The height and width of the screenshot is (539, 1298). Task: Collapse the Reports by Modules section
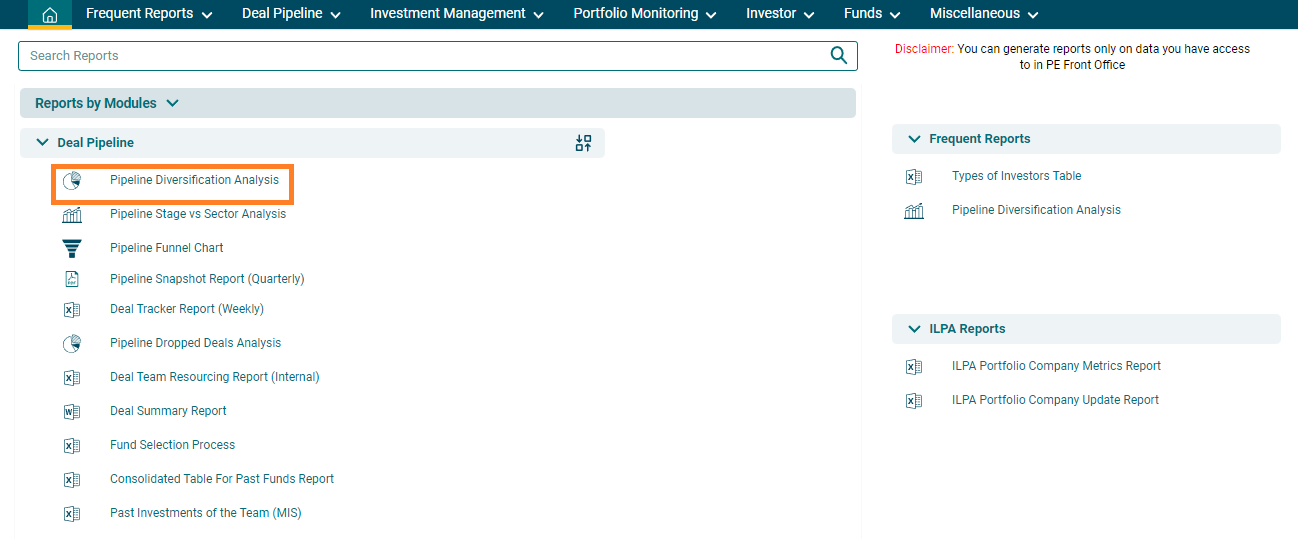coord(172,103)
